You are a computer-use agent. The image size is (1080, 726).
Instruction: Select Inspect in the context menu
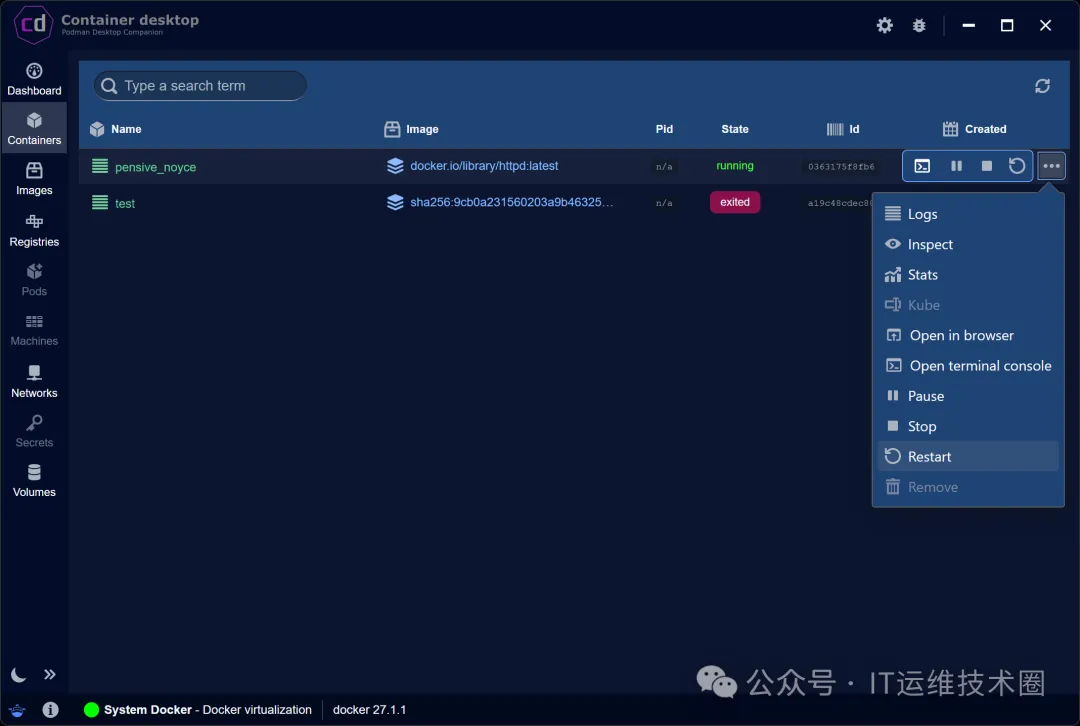tap(930, 245)
